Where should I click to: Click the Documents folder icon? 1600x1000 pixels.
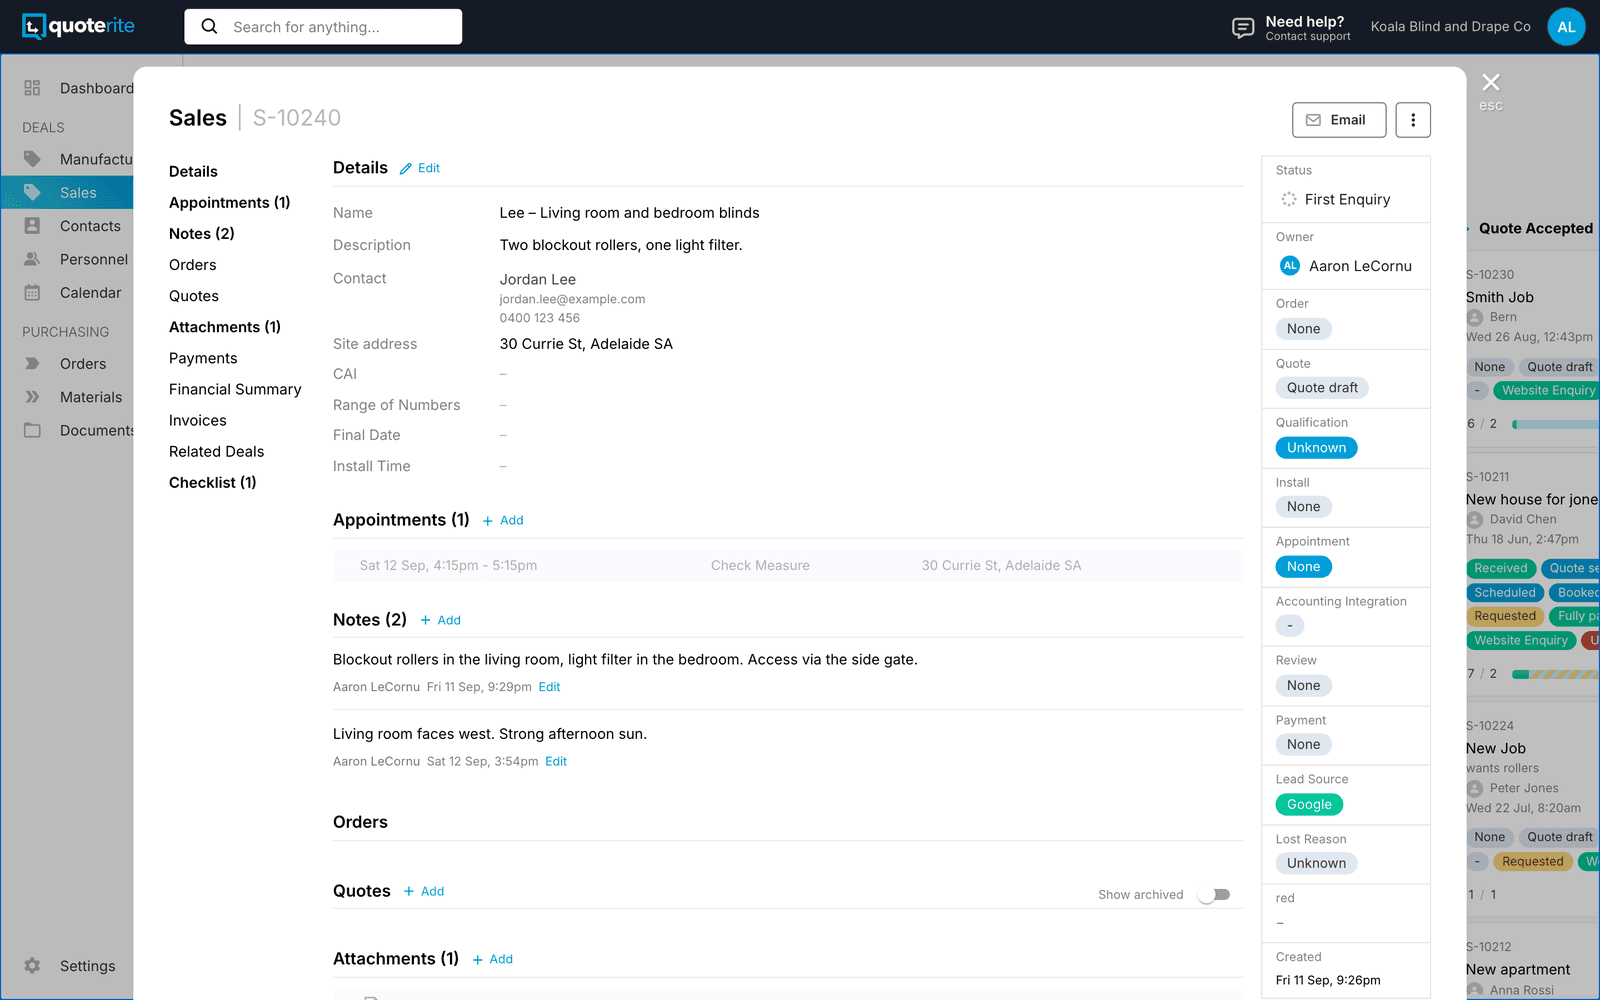click(32, 430)
